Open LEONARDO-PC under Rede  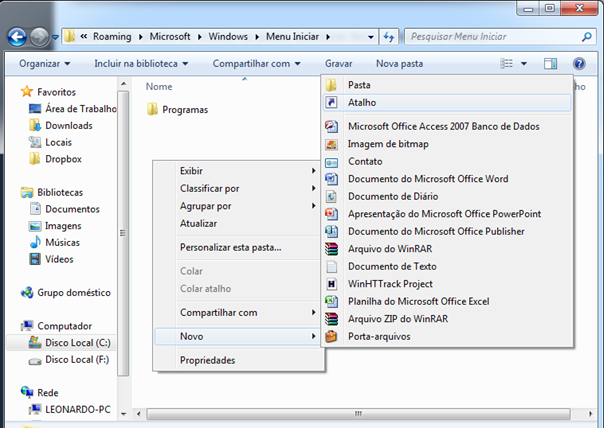[70, 409]
